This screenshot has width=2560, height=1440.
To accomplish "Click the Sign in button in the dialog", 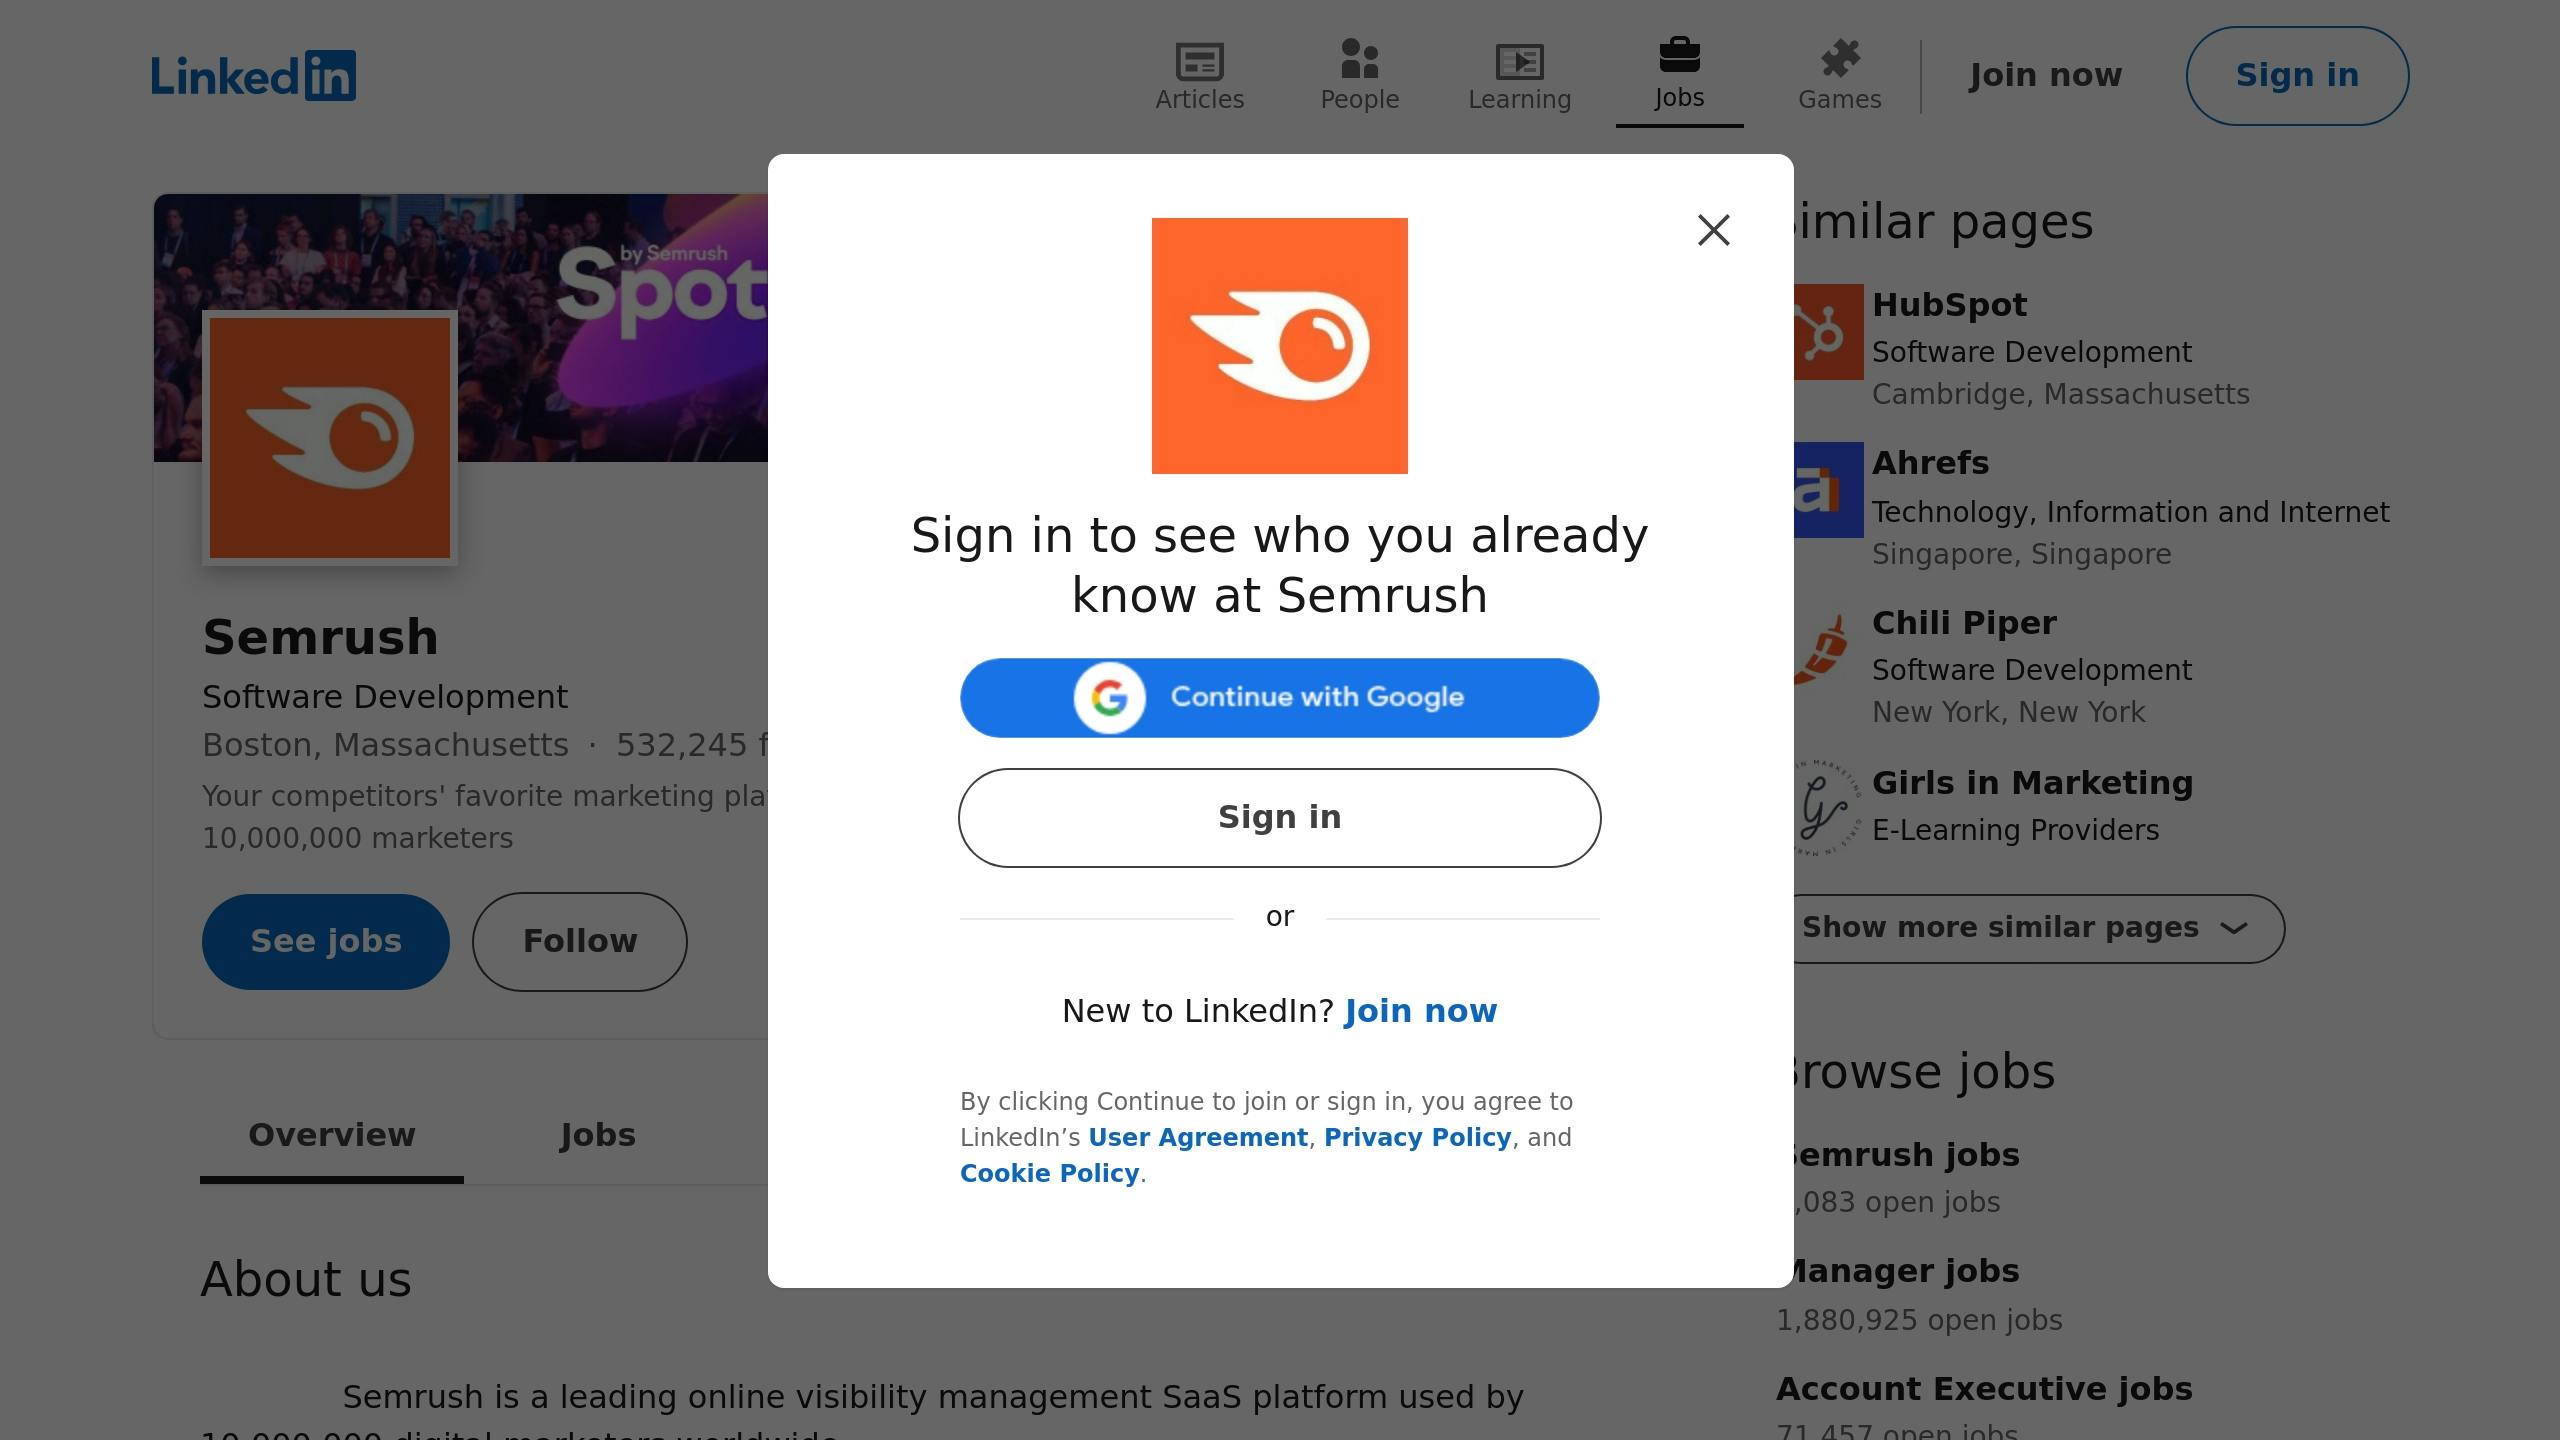I will tap(1279, 818).
